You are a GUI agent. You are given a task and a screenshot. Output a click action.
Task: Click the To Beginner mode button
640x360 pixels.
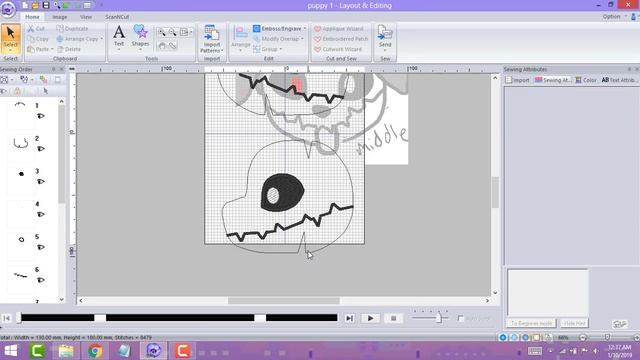(531, 323)
